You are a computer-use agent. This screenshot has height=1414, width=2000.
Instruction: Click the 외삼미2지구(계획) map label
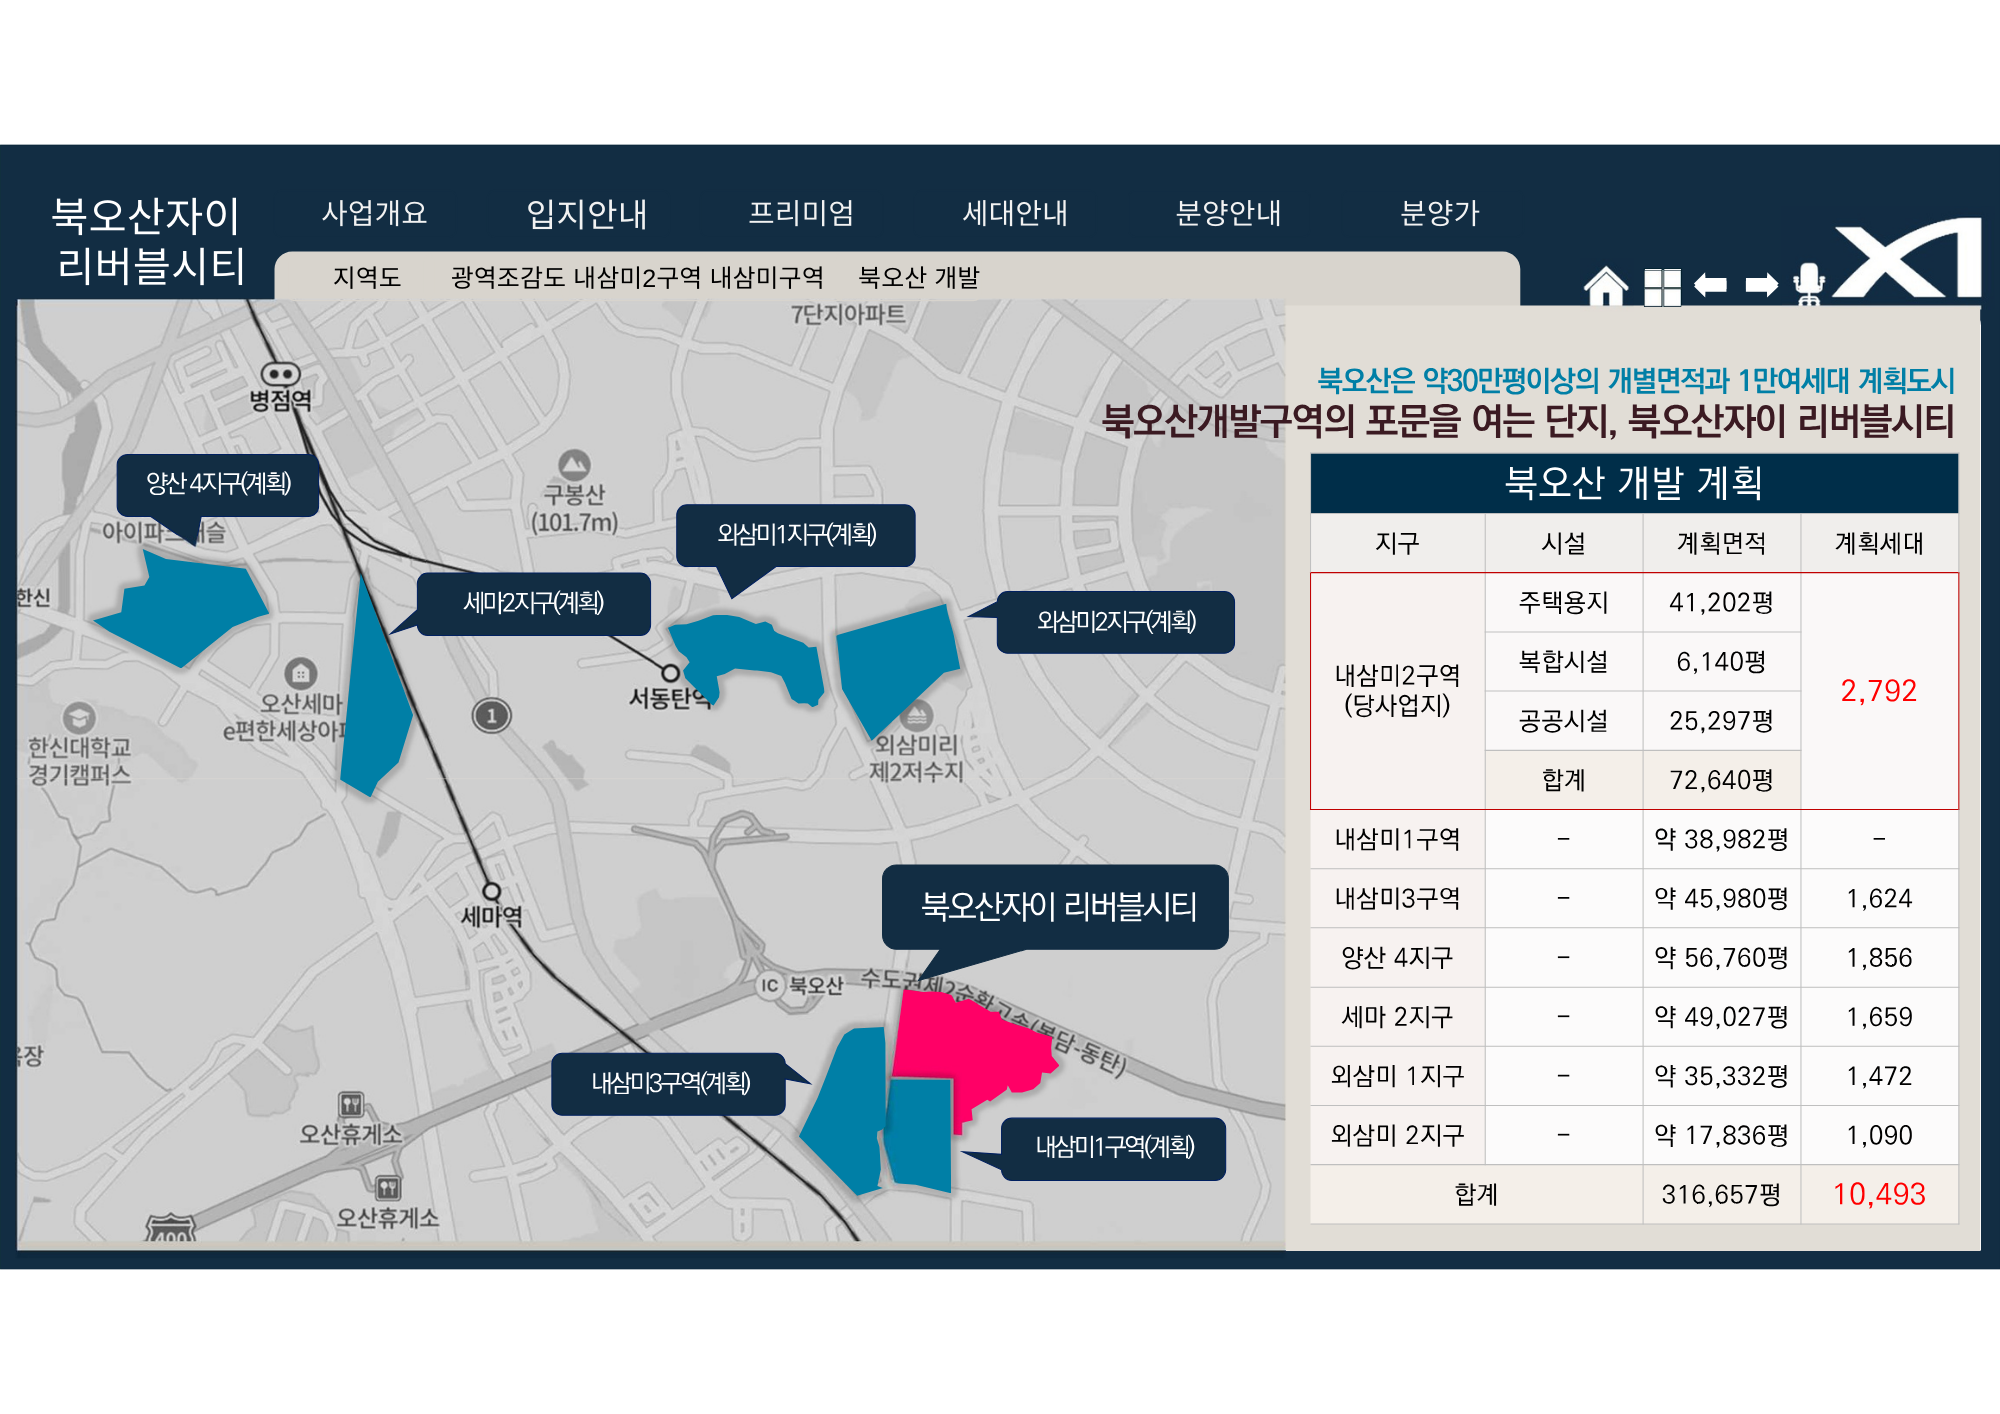click(1115, 622)
